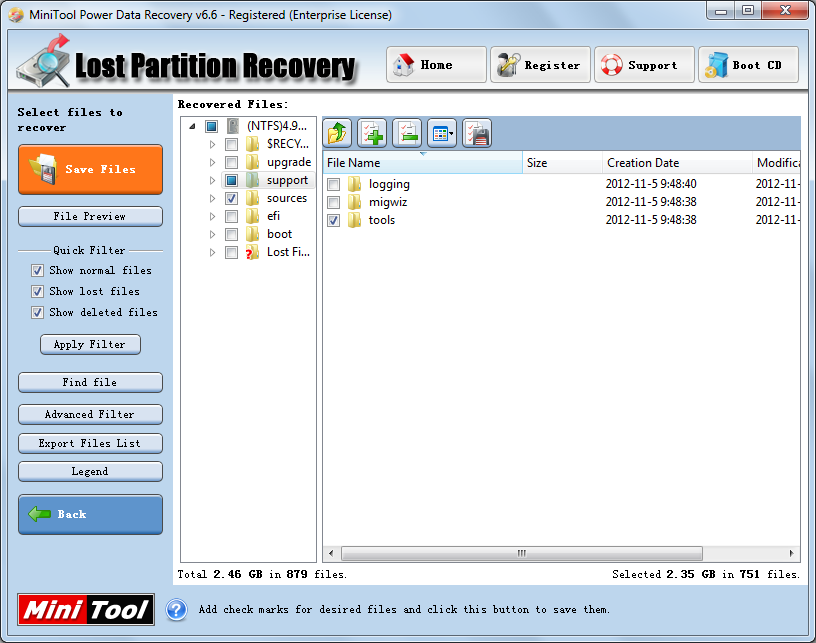Expand the boot tree node

tap(212, 235)
